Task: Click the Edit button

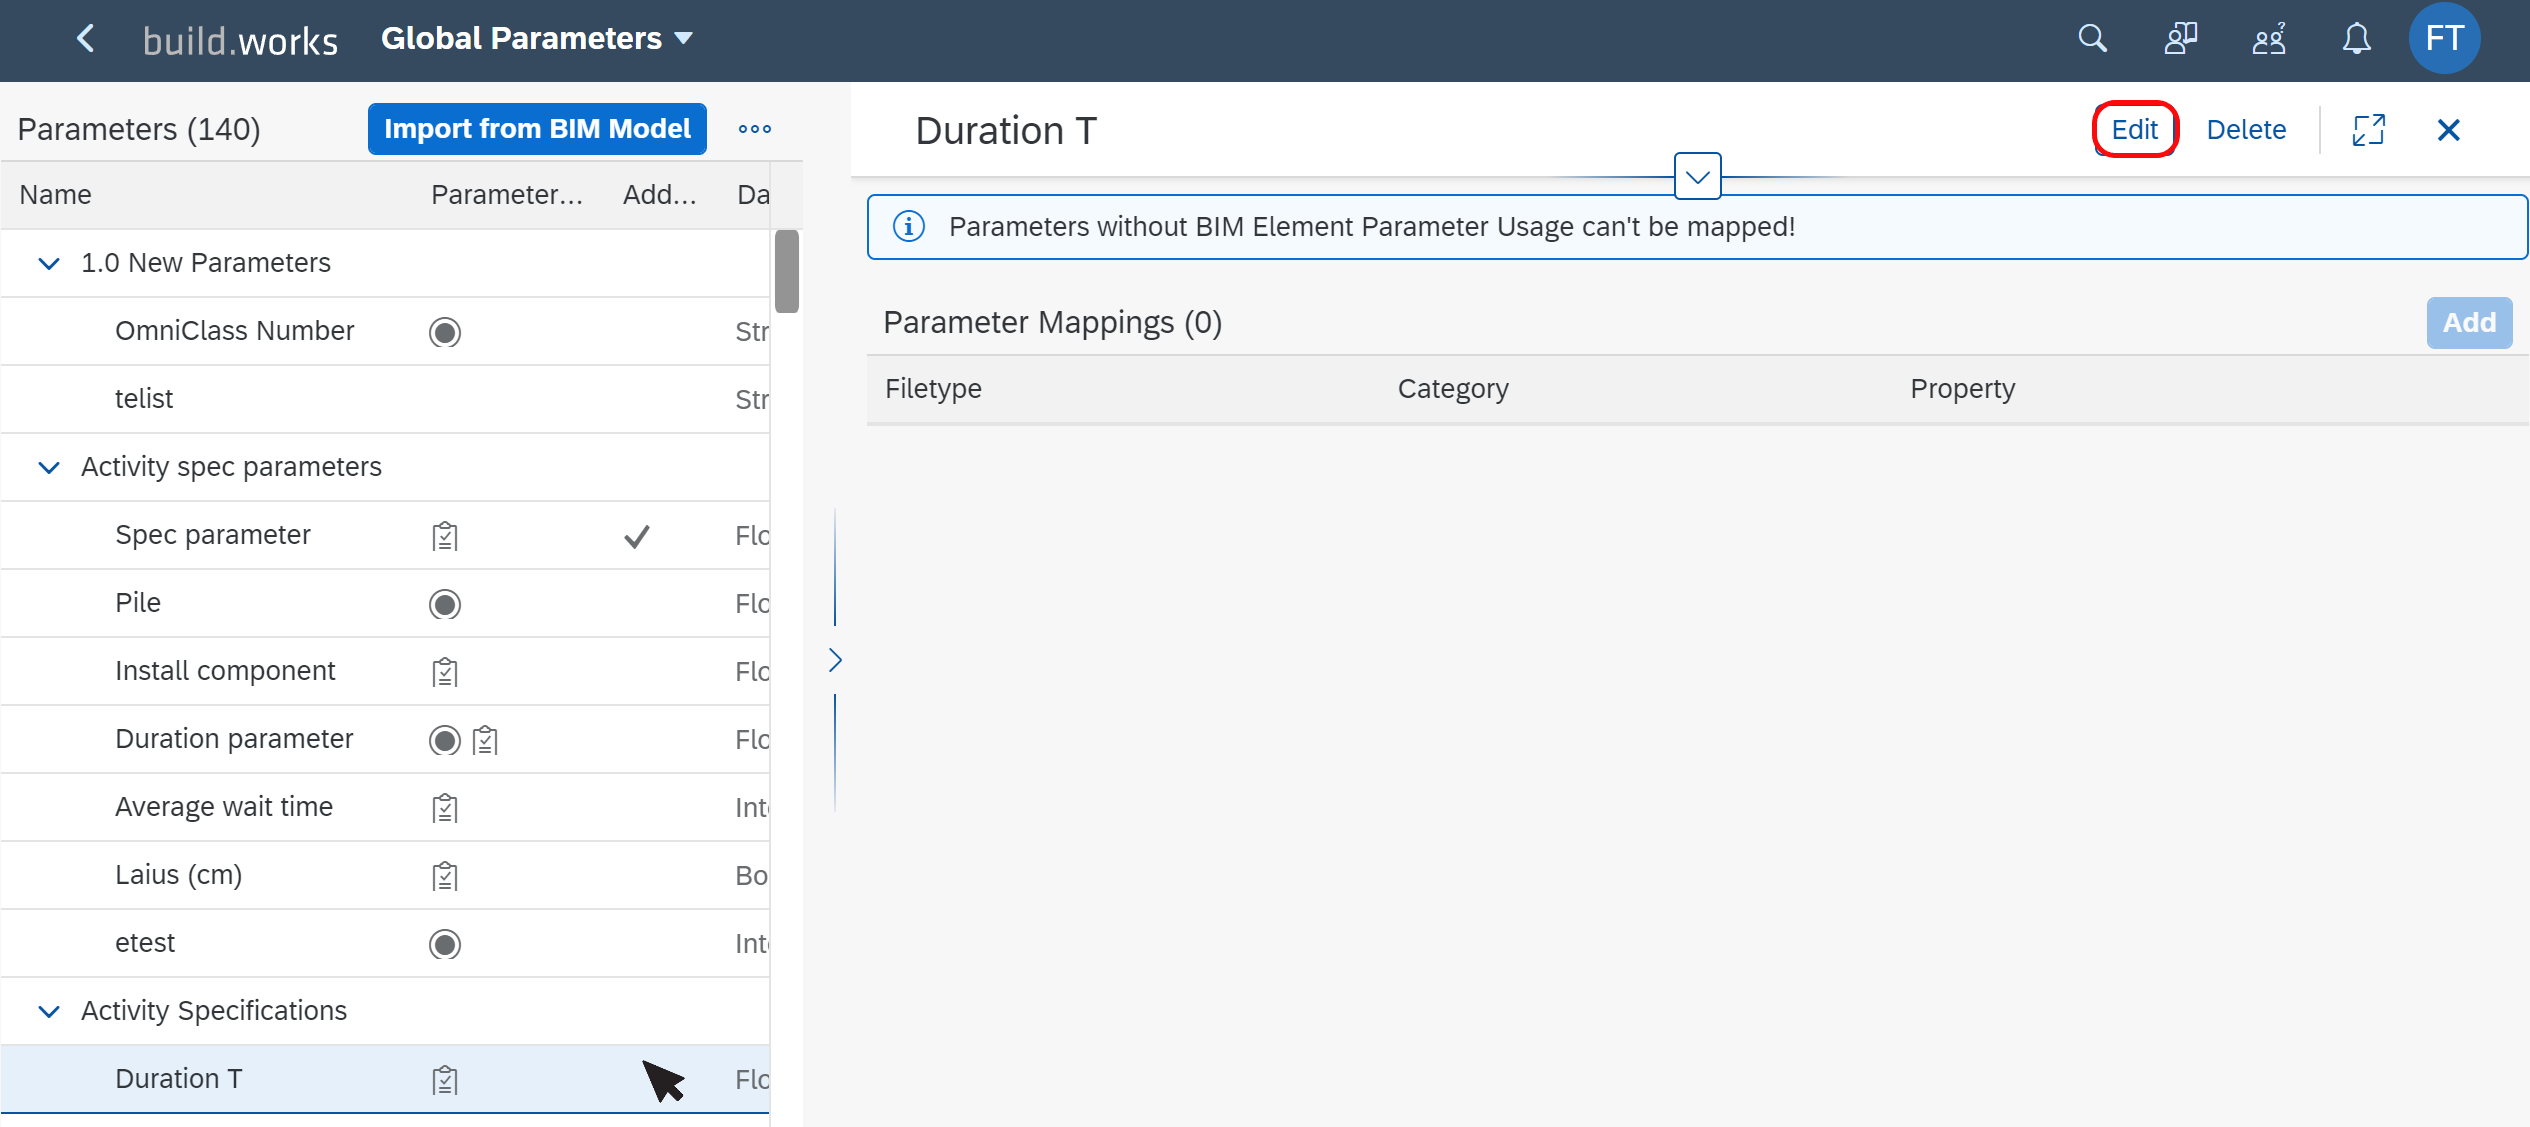Action: tap(2134, 129)
